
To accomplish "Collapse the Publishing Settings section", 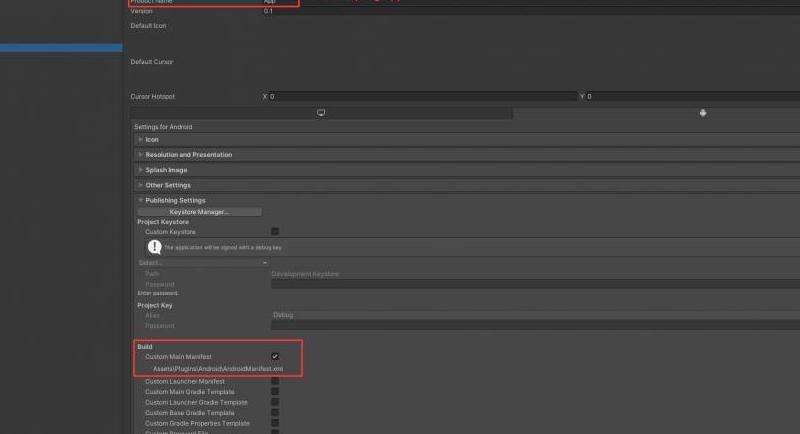I will (x=175, y=200).
